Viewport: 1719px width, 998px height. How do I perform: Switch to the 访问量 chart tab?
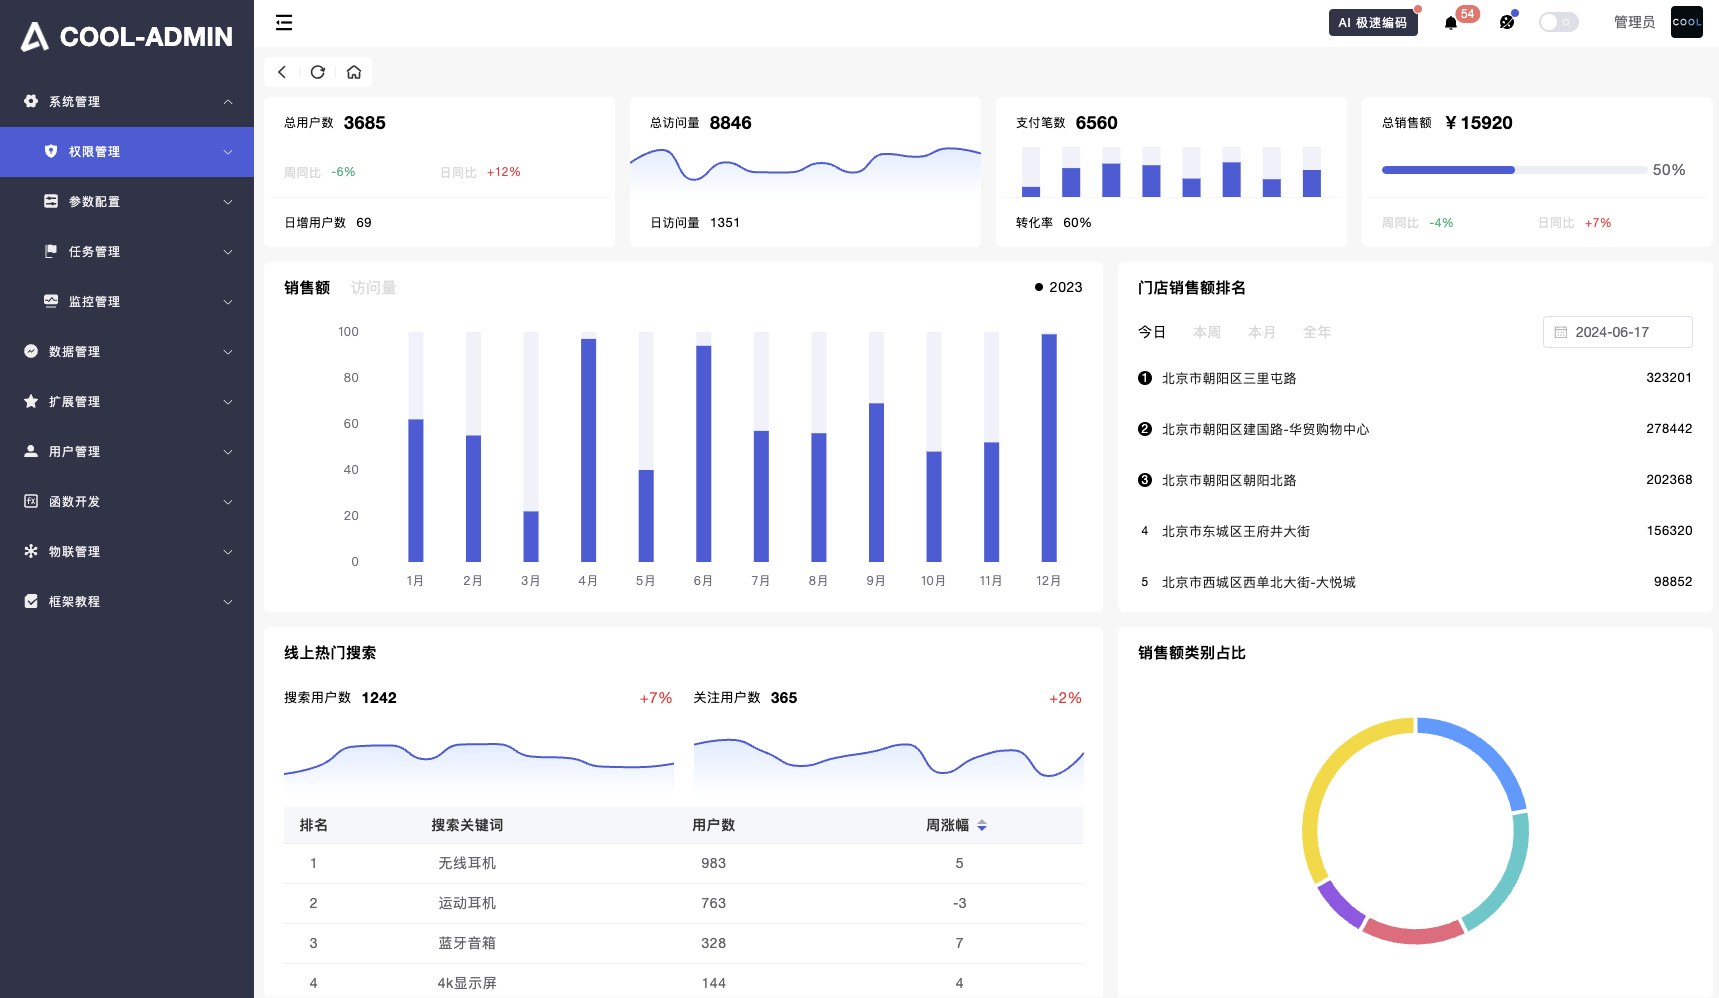pos(371,287)
